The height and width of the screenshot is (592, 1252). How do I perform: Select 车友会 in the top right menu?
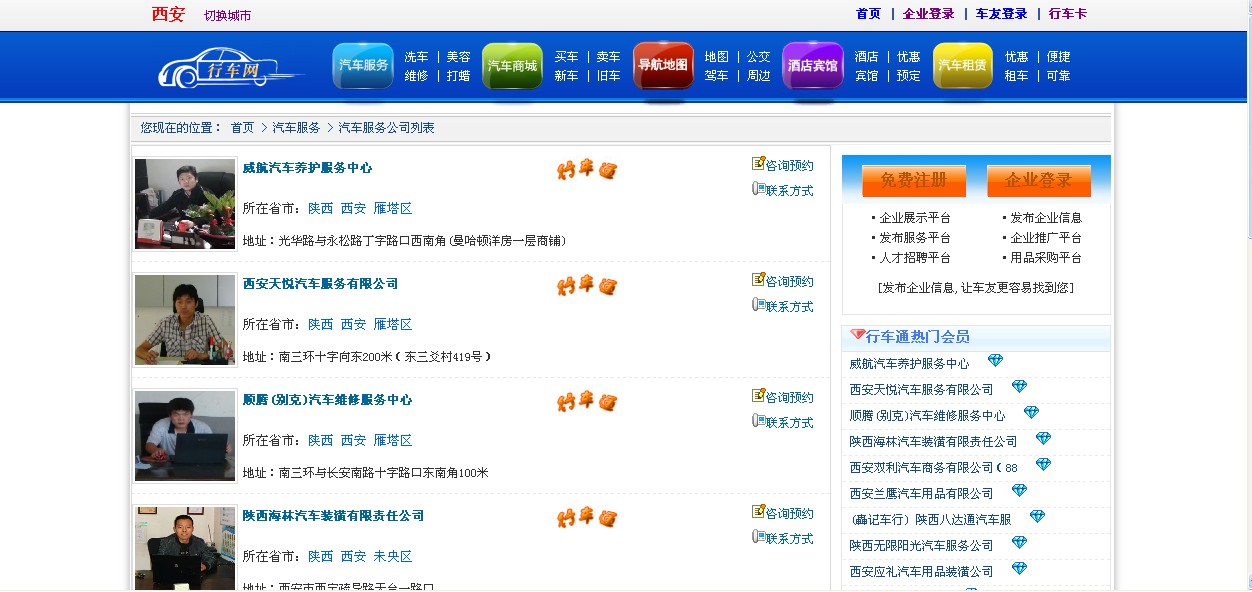tap(1003, 14)
